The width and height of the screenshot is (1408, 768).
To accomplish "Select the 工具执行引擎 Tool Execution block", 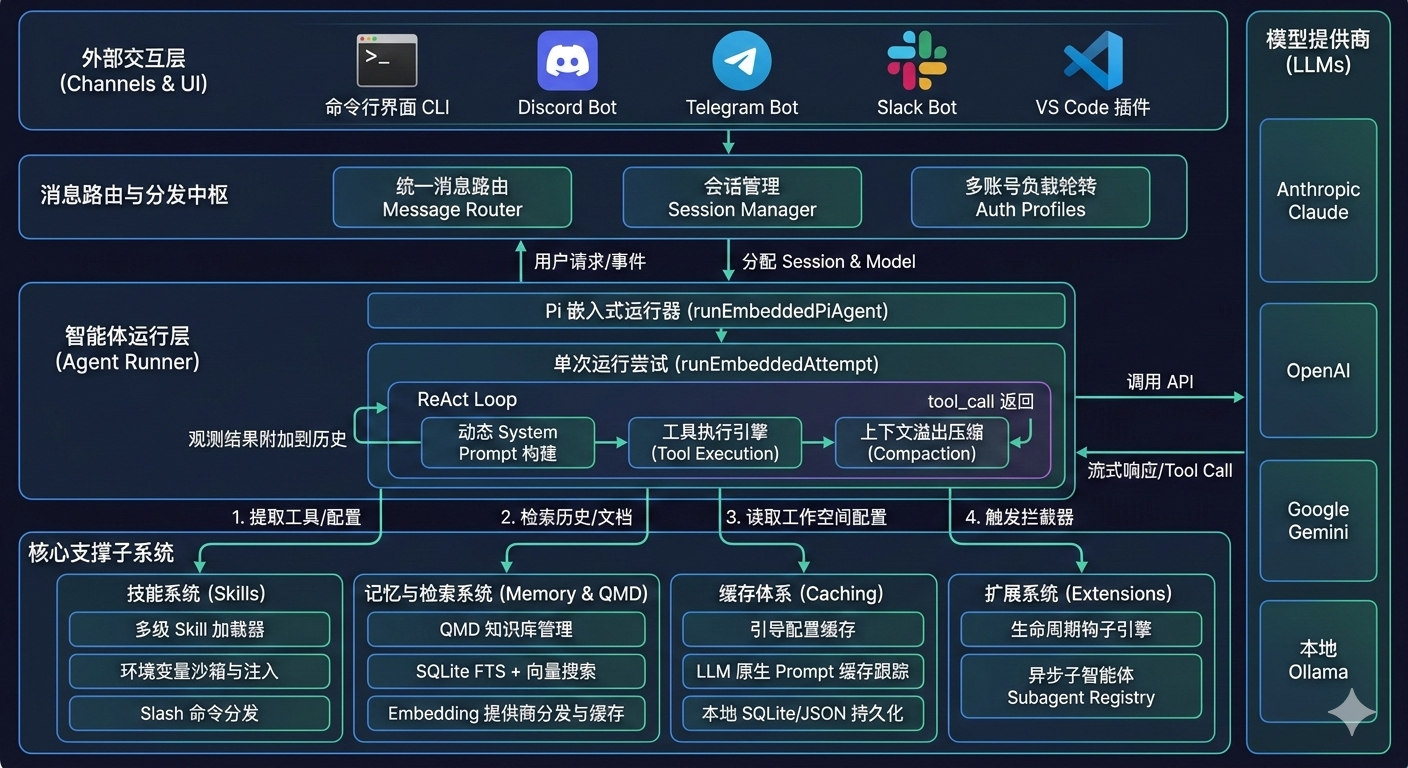I will tap(715, 443).
